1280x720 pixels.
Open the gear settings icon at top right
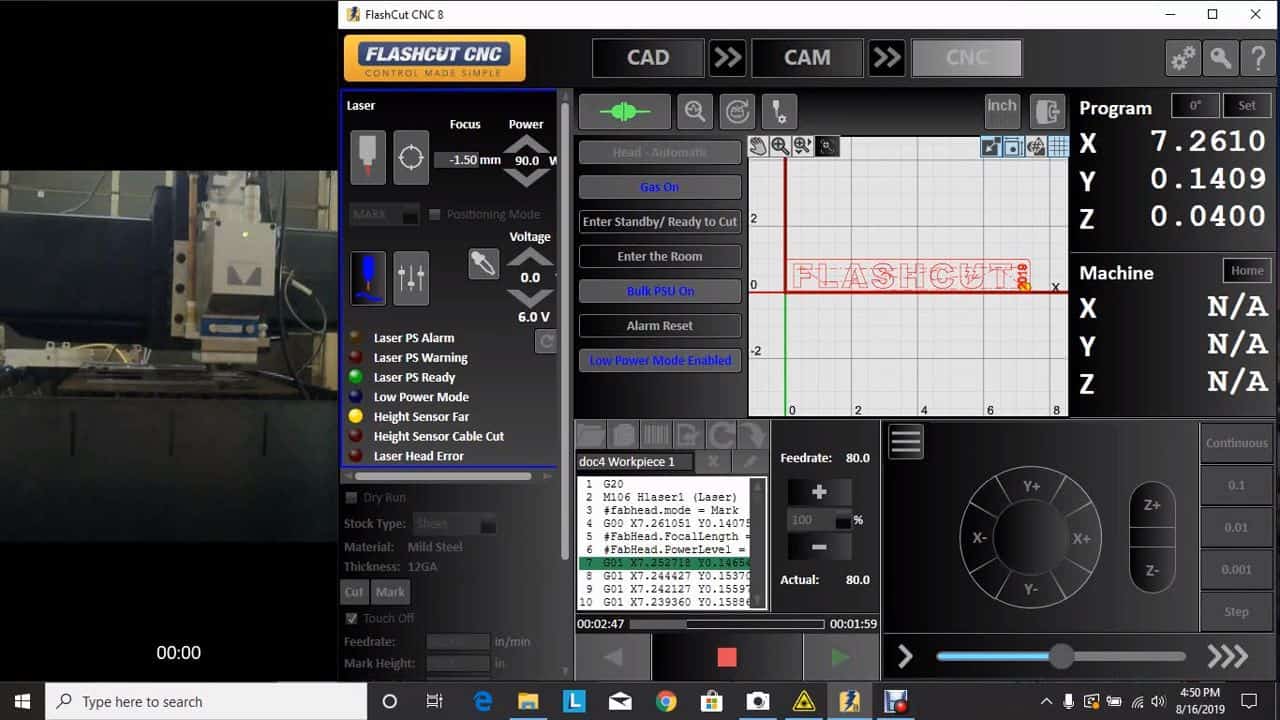click(1182, 58)
